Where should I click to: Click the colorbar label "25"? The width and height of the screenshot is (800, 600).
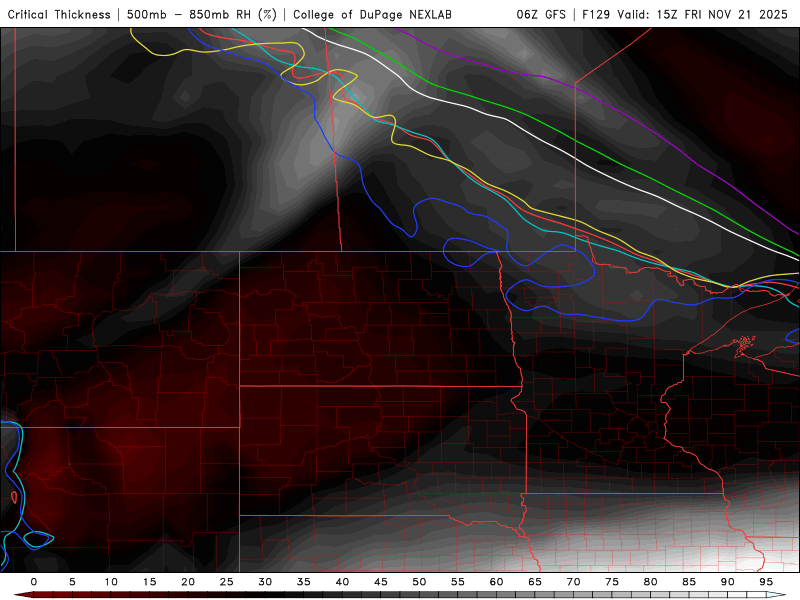pos(227,582)
